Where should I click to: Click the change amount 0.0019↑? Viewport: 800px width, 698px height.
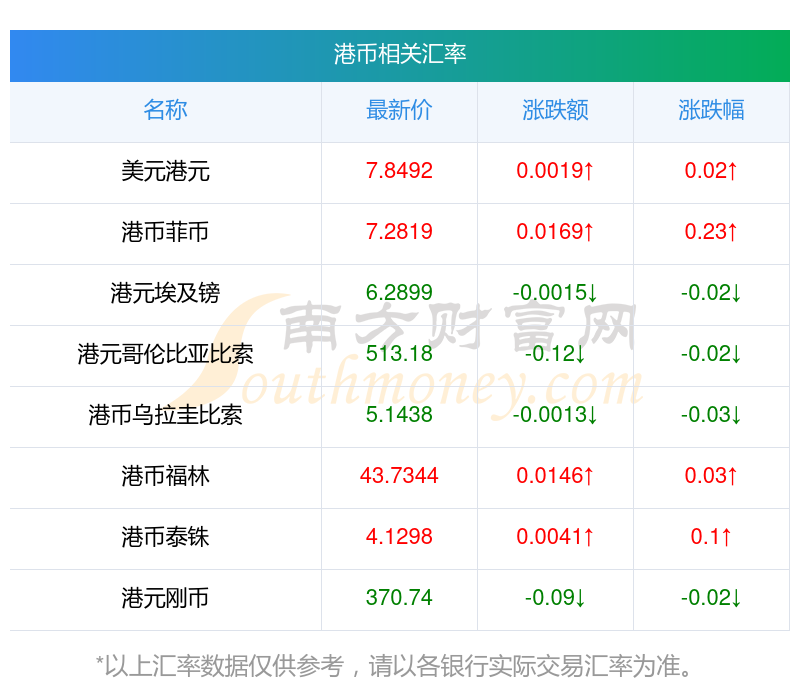point(555,170)
